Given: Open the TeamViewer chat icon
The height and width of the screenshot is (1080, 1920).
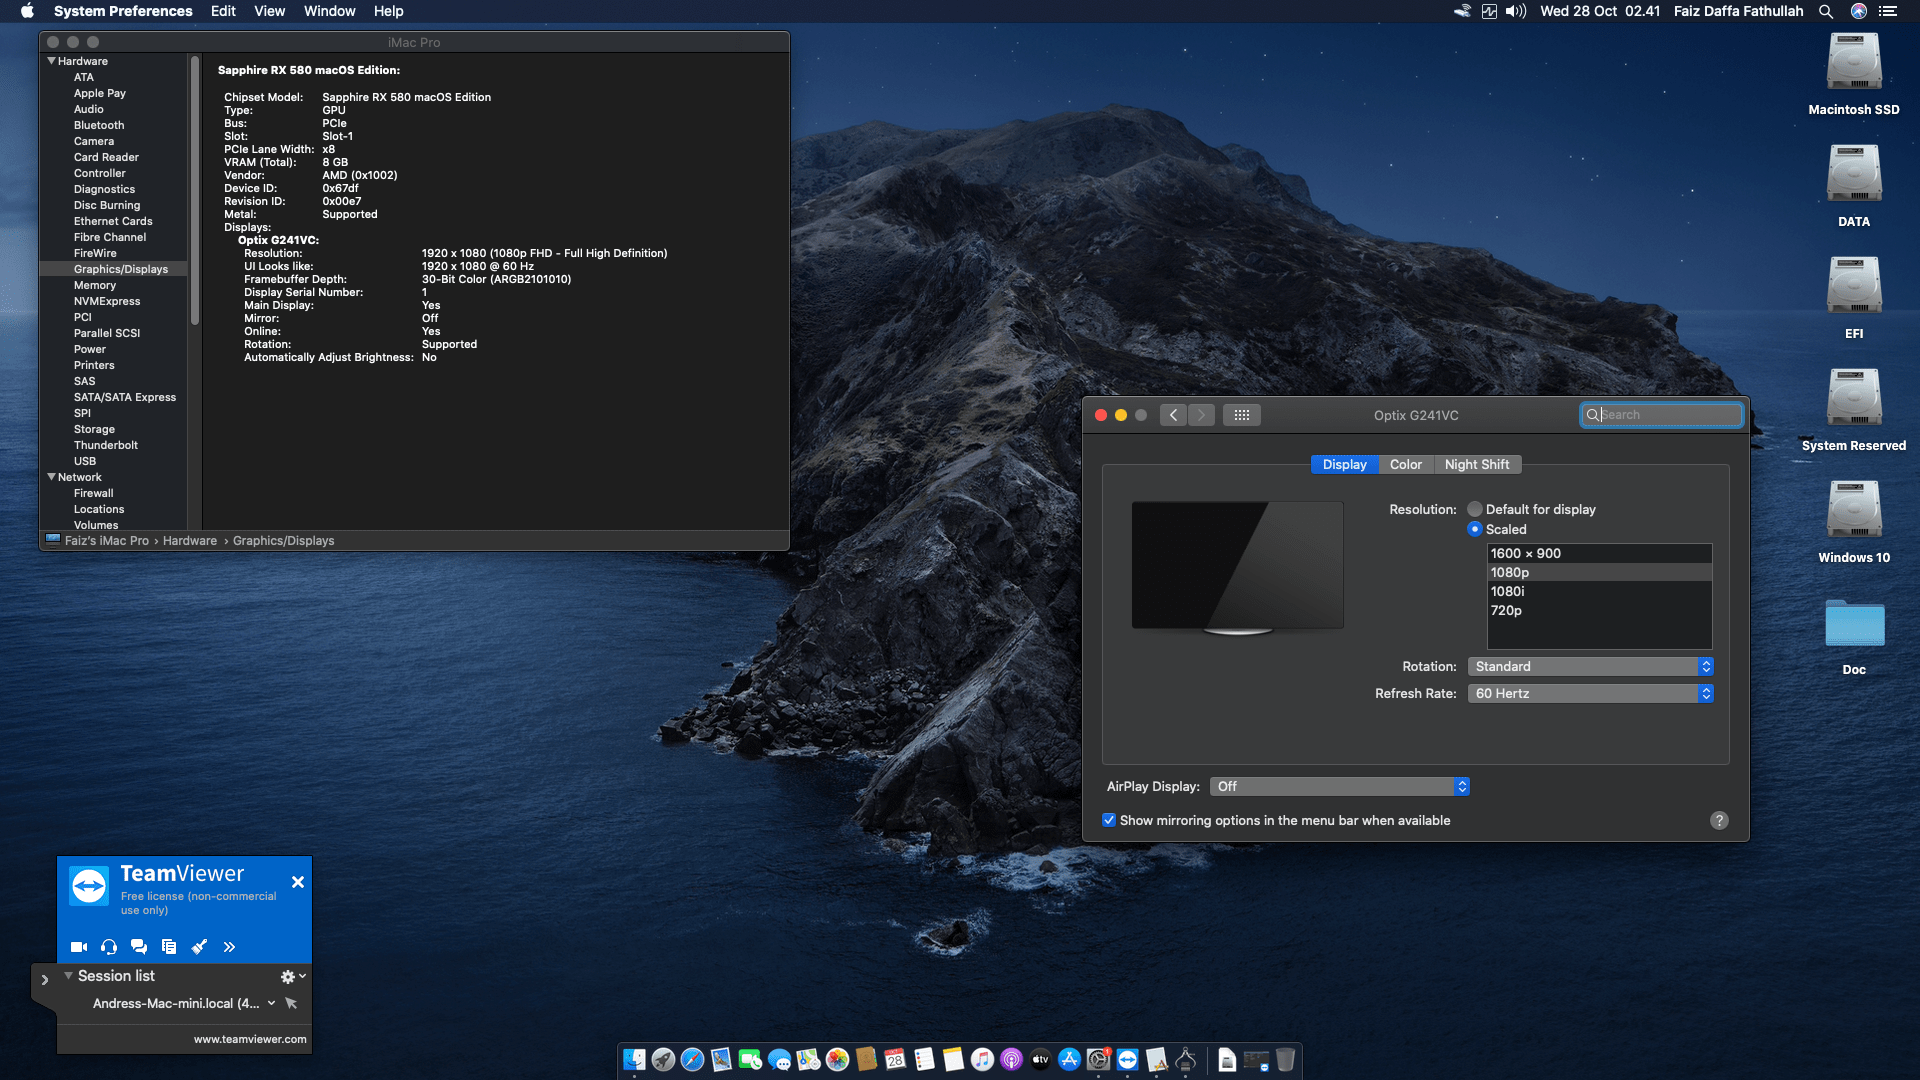Looking at the screenshot, I should (139, 946).
